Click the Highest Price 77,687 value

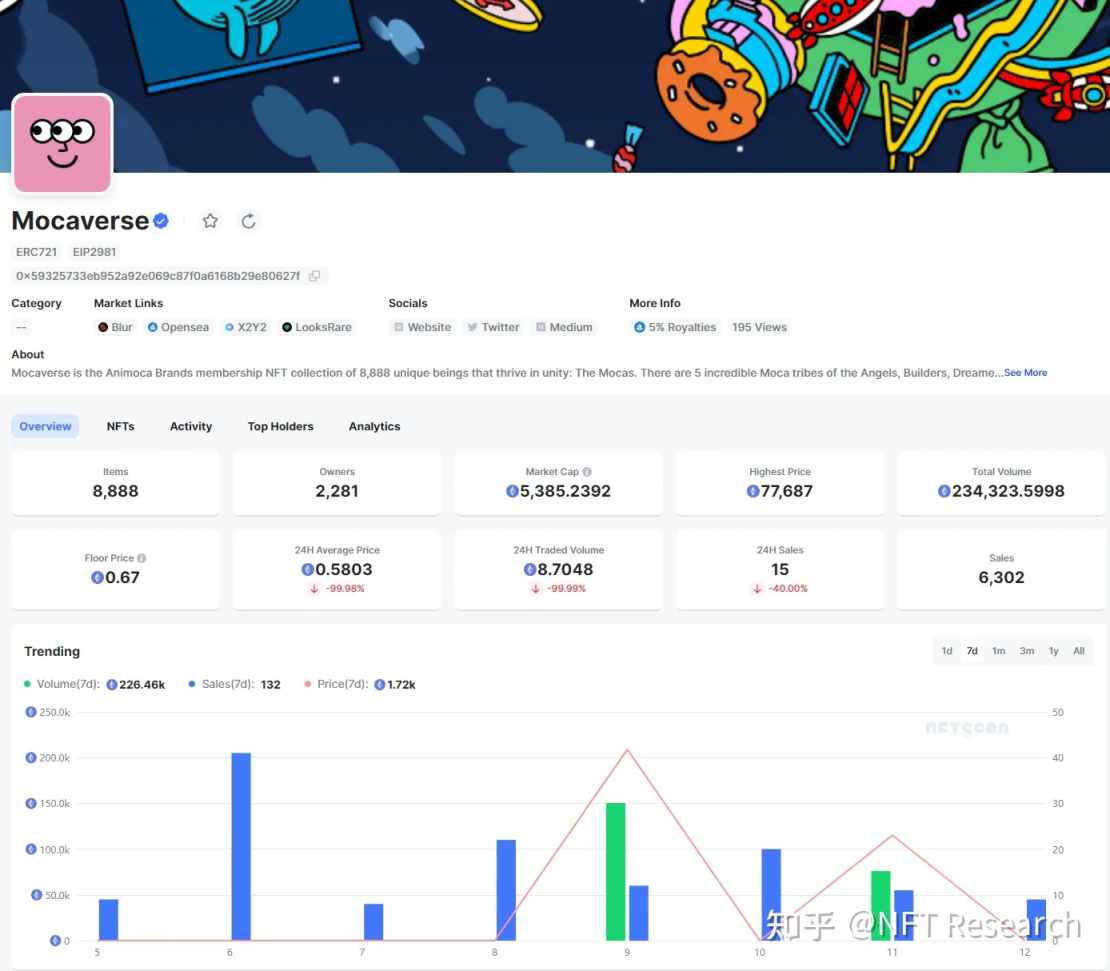click(779, 491)
